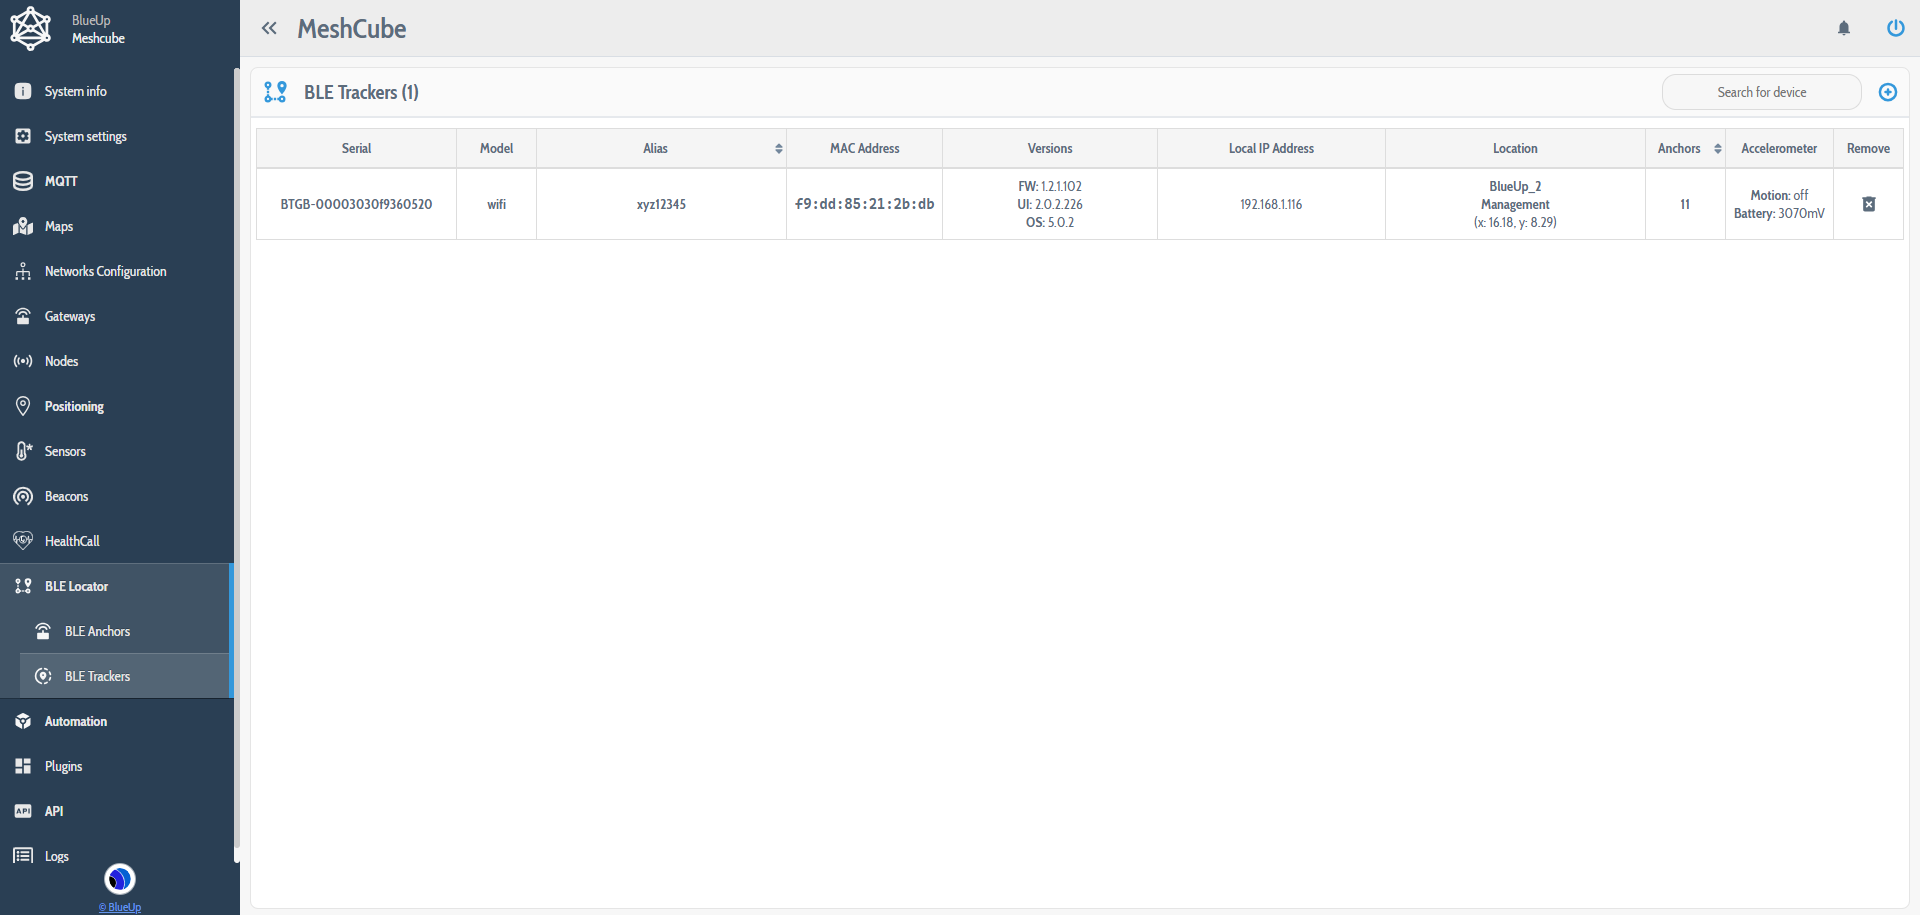The image size is (1920, 915).
Task: Click the notification bell icon
Action: [1844, 28]
